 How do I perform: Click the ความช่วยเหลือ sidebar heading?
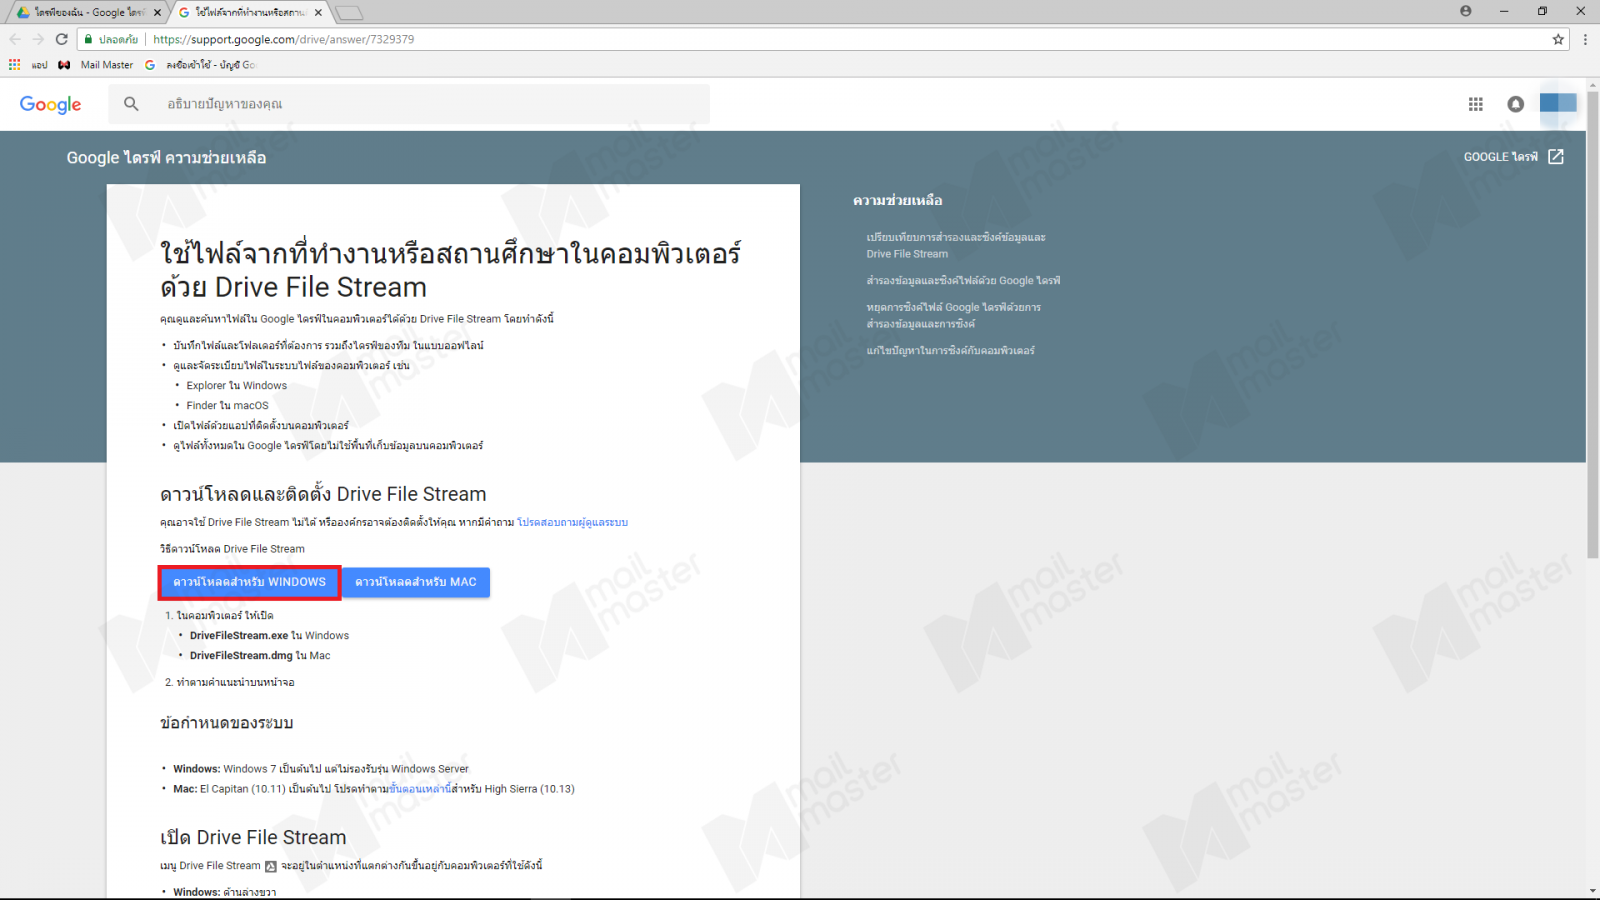(x=897, y=201)
